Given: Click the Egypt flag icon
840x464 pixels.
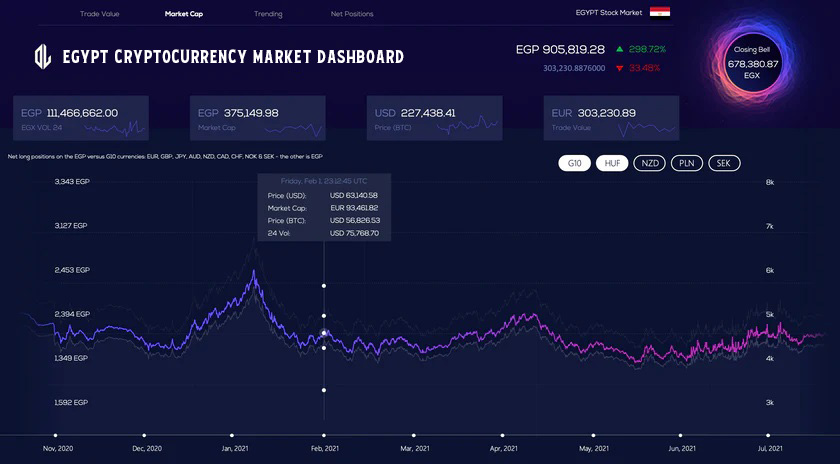Looking at the screenshot, I should 660,12.
